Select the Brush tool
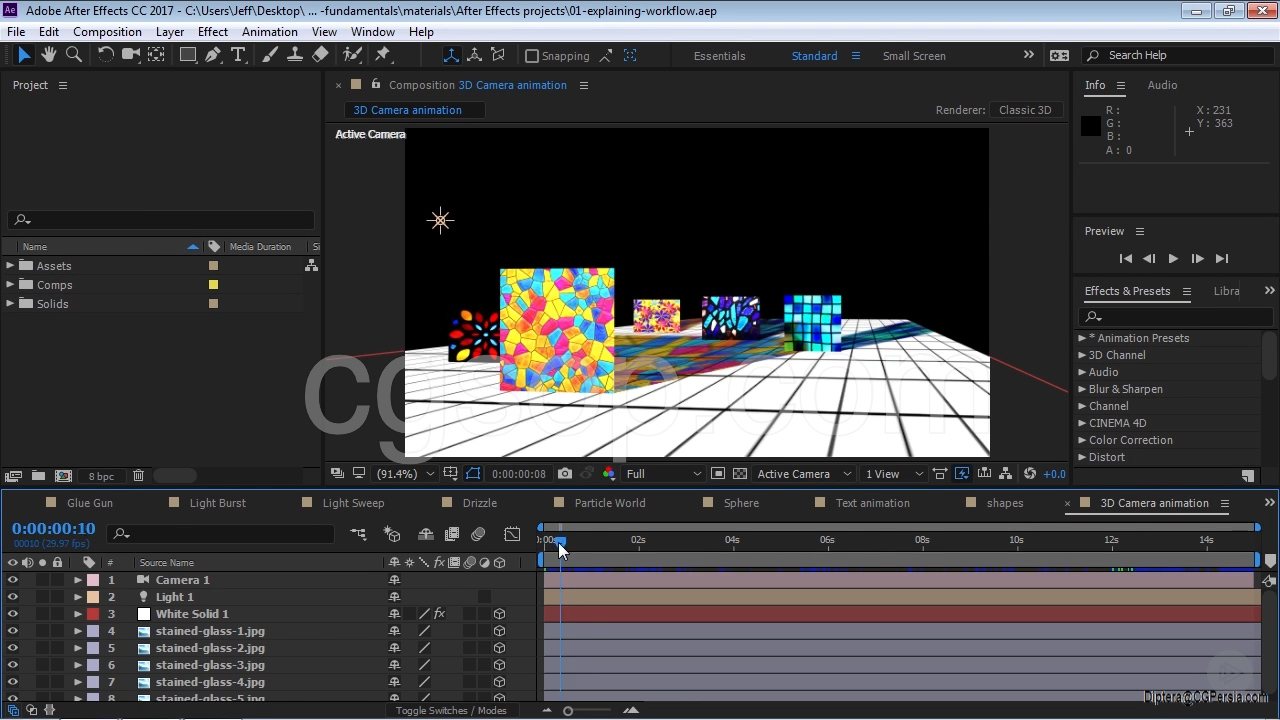The image size is (1280, 720). tap(270, 55)
